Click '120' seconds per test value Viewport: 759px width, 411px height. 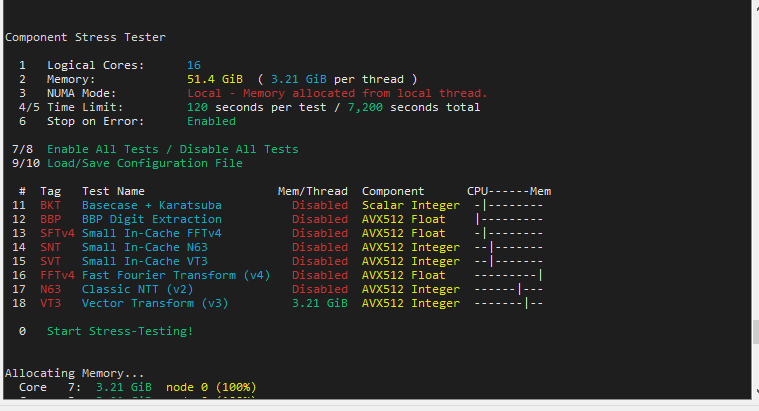[x=197, y=107]
